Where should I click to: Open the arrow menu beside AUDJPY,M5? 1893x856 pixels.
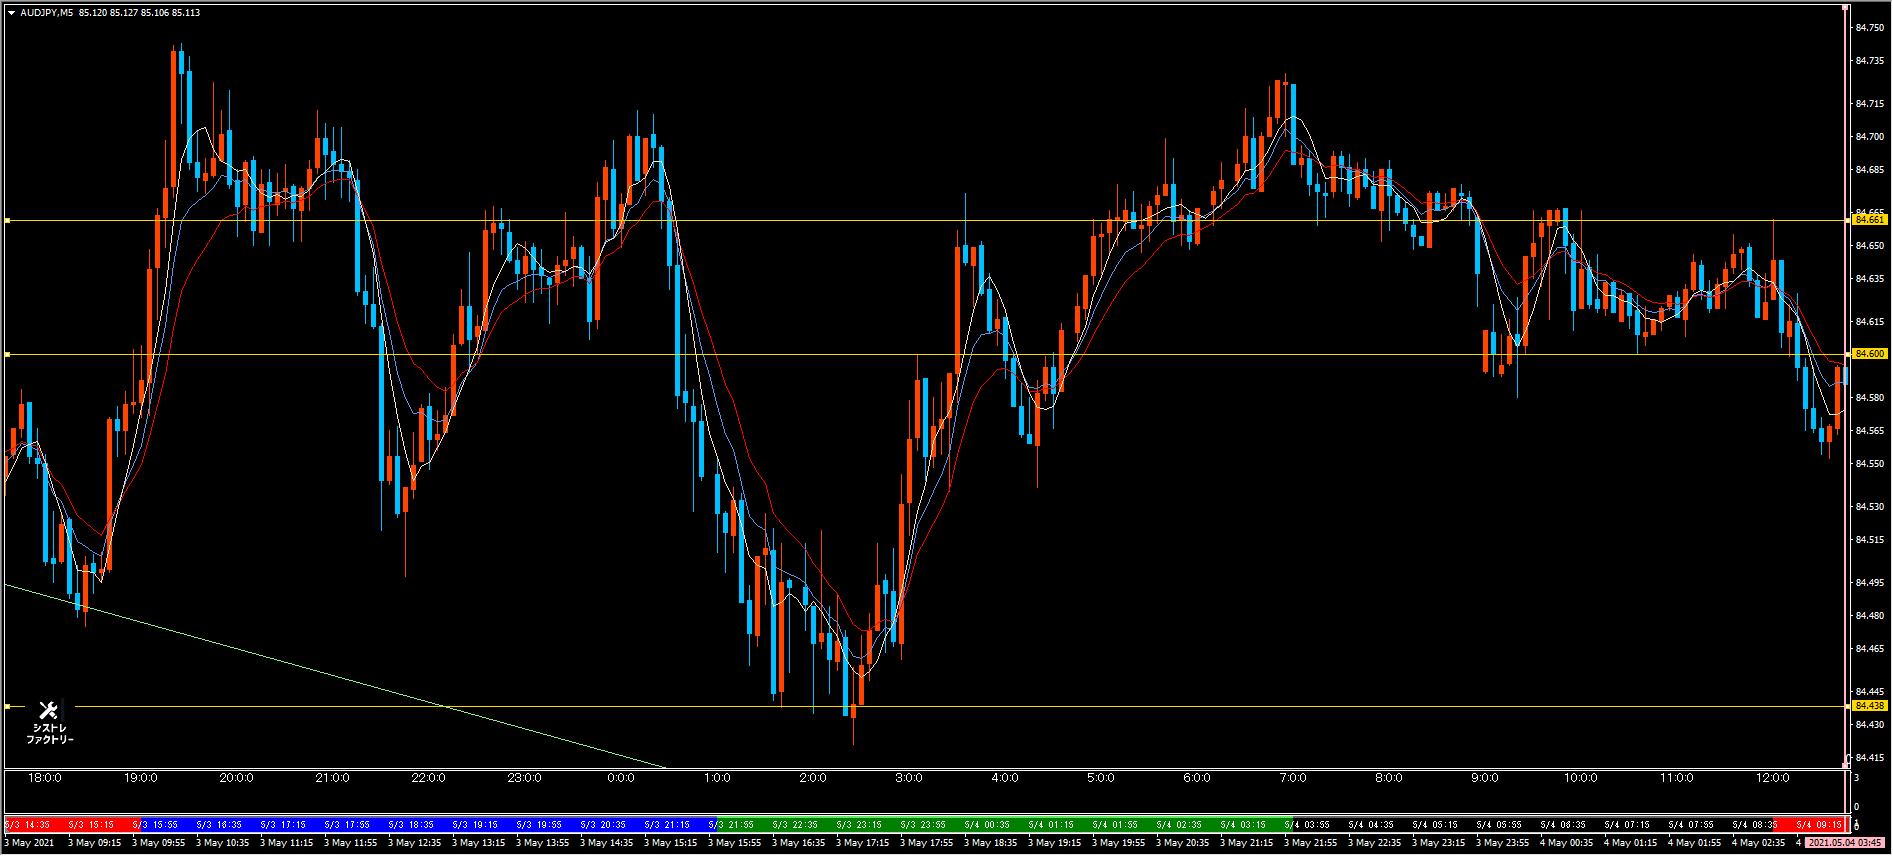coord(11,12)
